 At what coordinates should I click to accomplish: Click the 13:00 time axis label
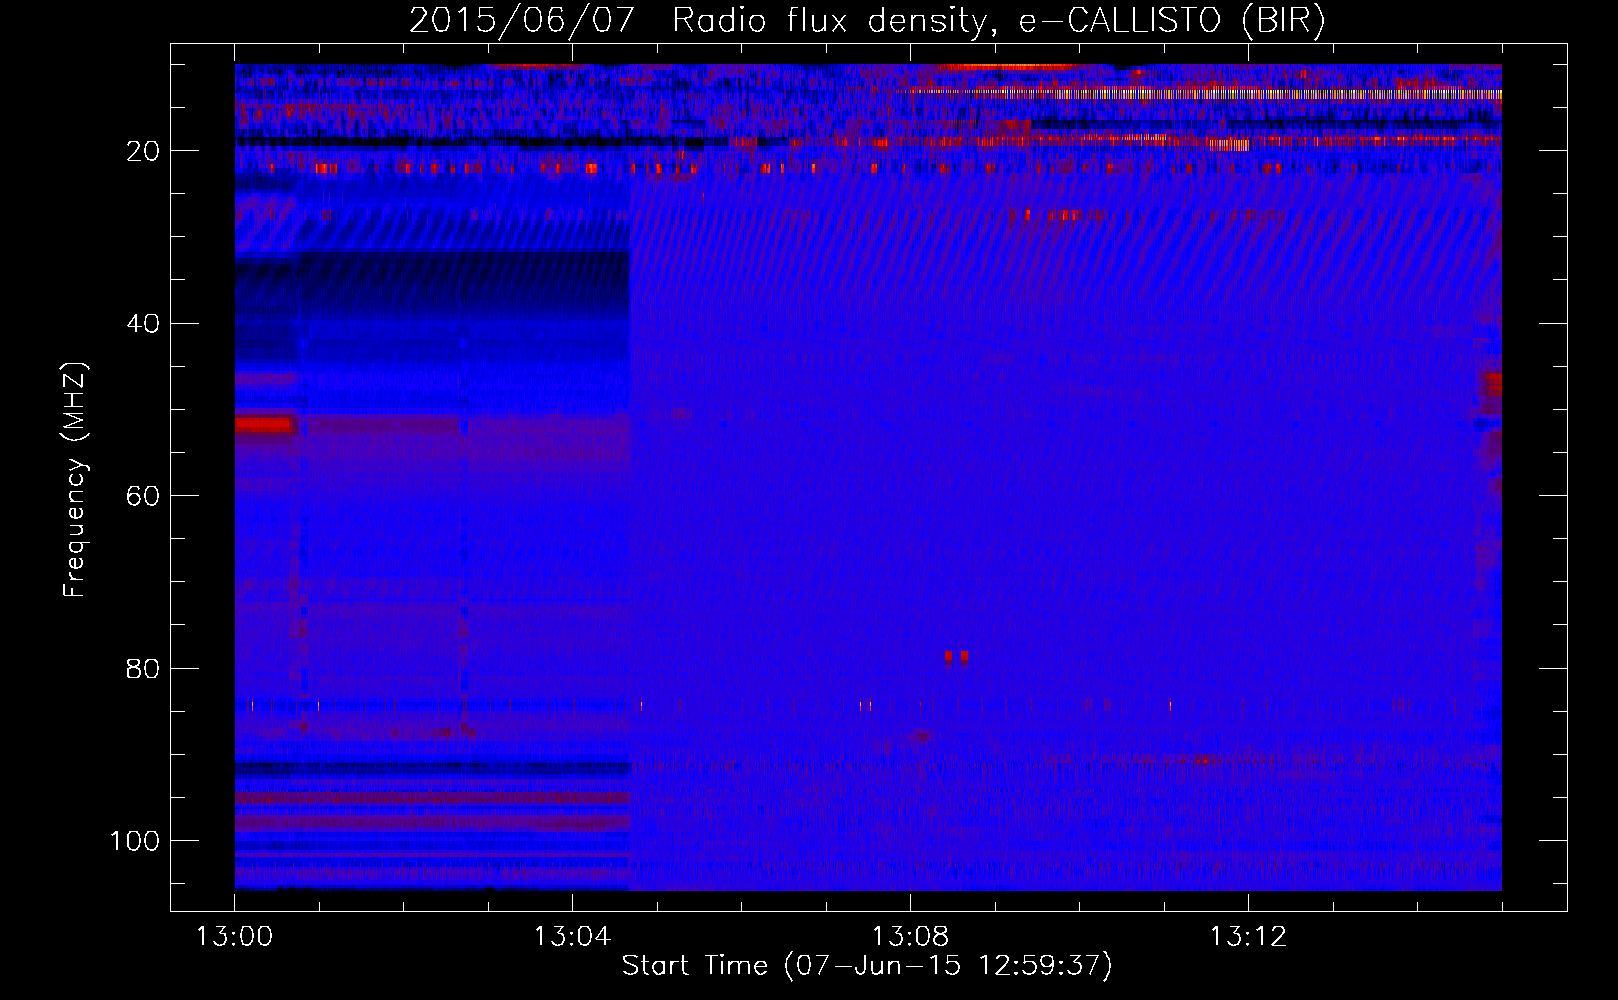click(235, 937)
